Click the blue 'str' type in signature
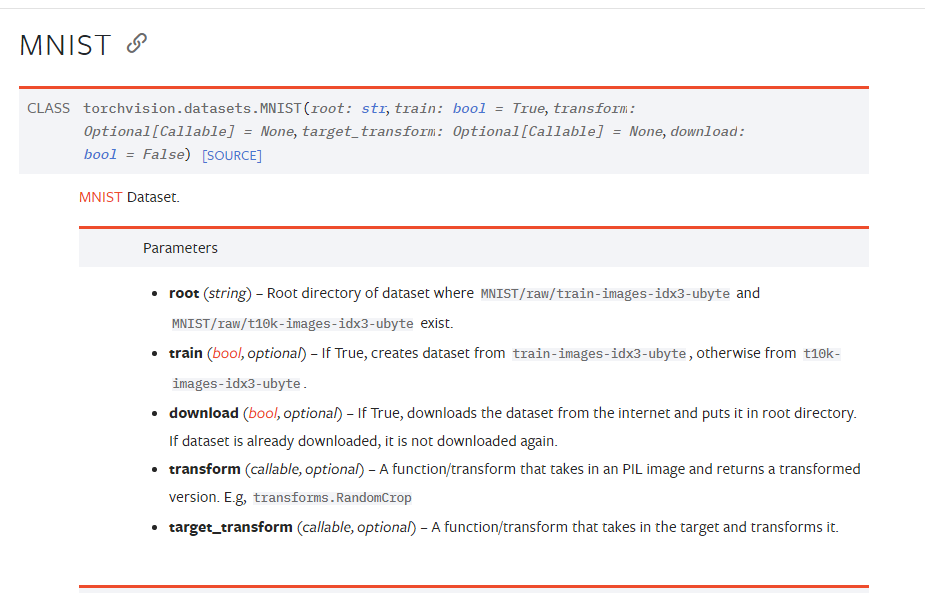925x593 pixels. (x=374, y=108)
